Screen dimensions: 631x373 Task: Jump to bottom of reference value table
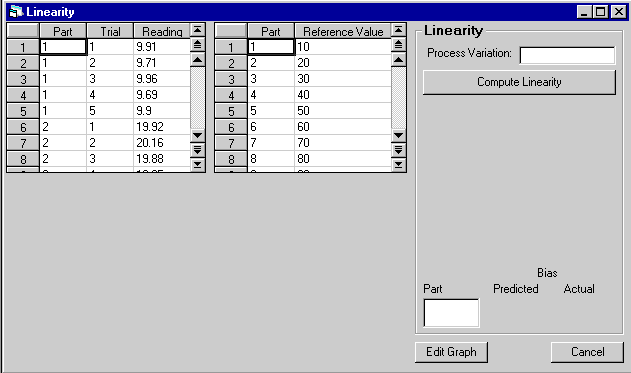[398, 164]
